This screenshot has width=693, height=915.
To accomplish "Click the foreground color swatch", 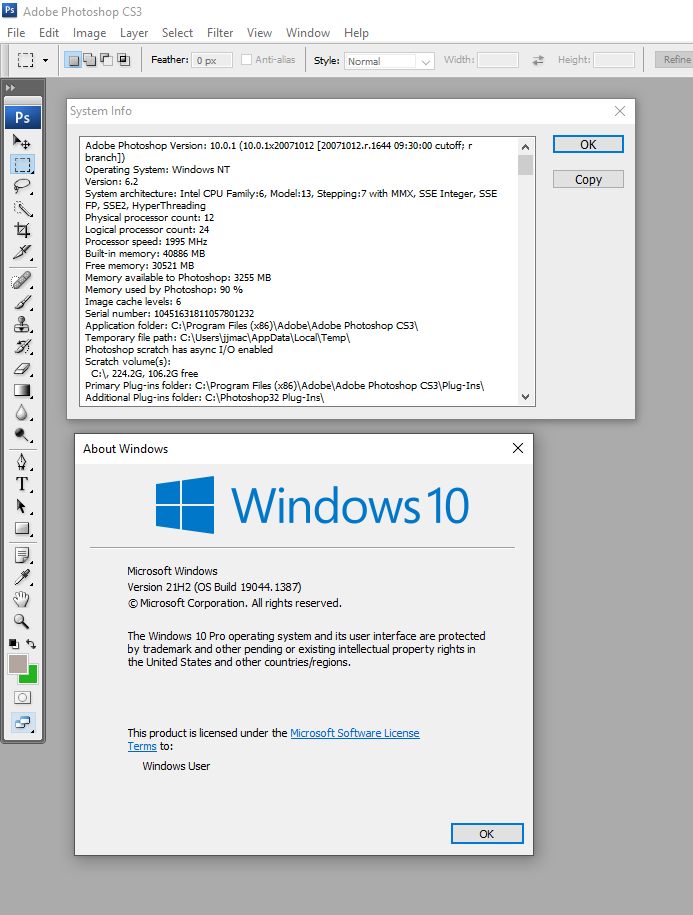I will (18, 664).
